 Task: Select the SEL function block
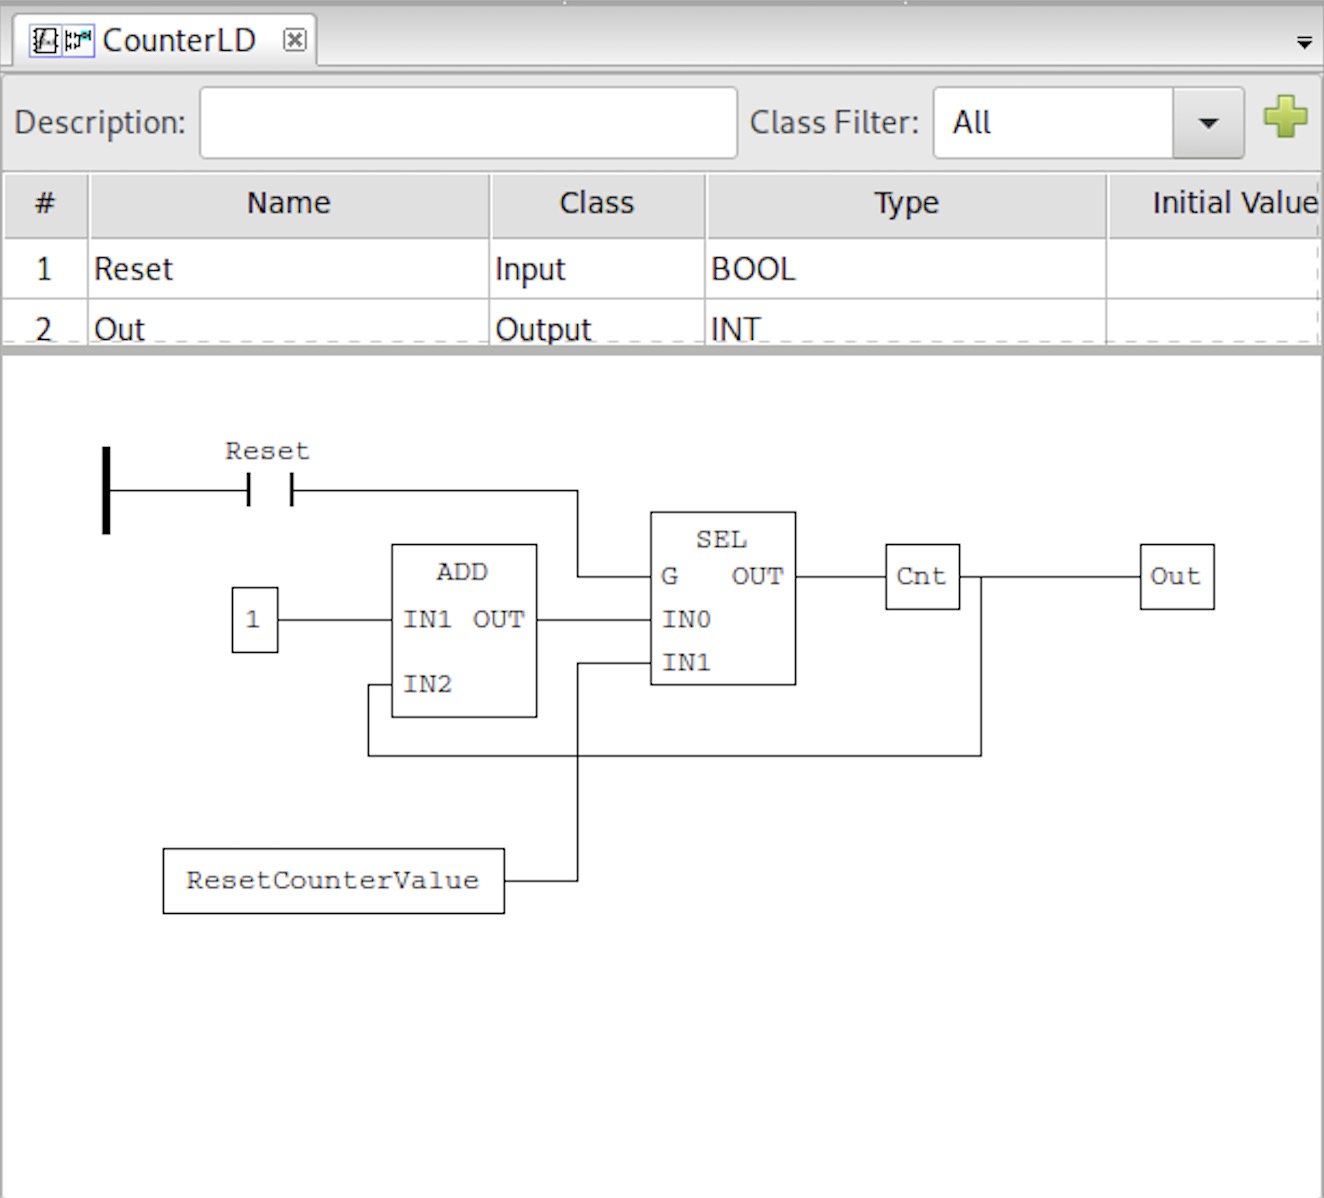(723, 598)
